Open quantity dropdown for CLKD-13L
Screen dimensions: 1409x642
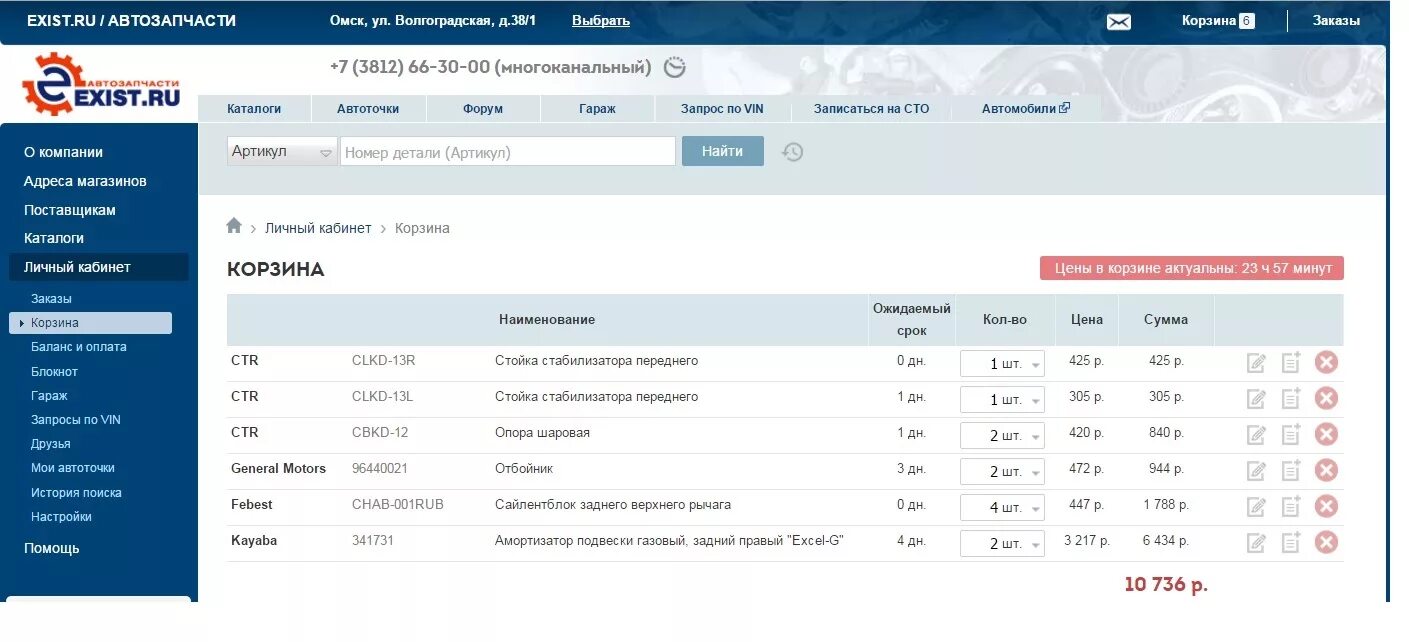tap(1002, 400)
